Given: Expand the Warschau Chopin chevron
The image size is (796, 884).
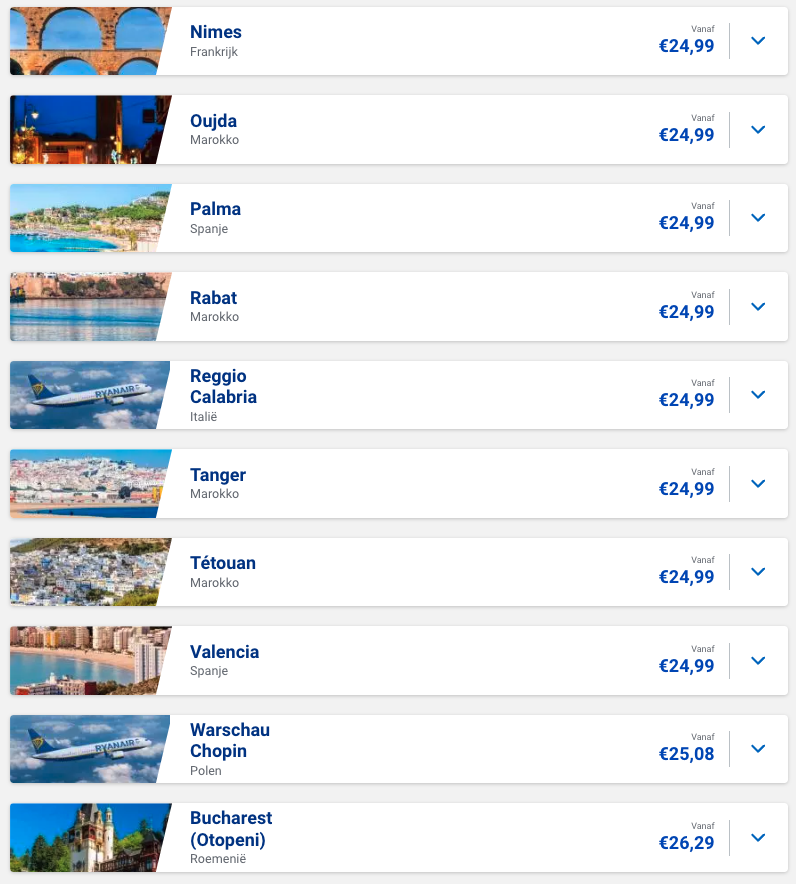Looking at the screenshot, I should (758, 749).
